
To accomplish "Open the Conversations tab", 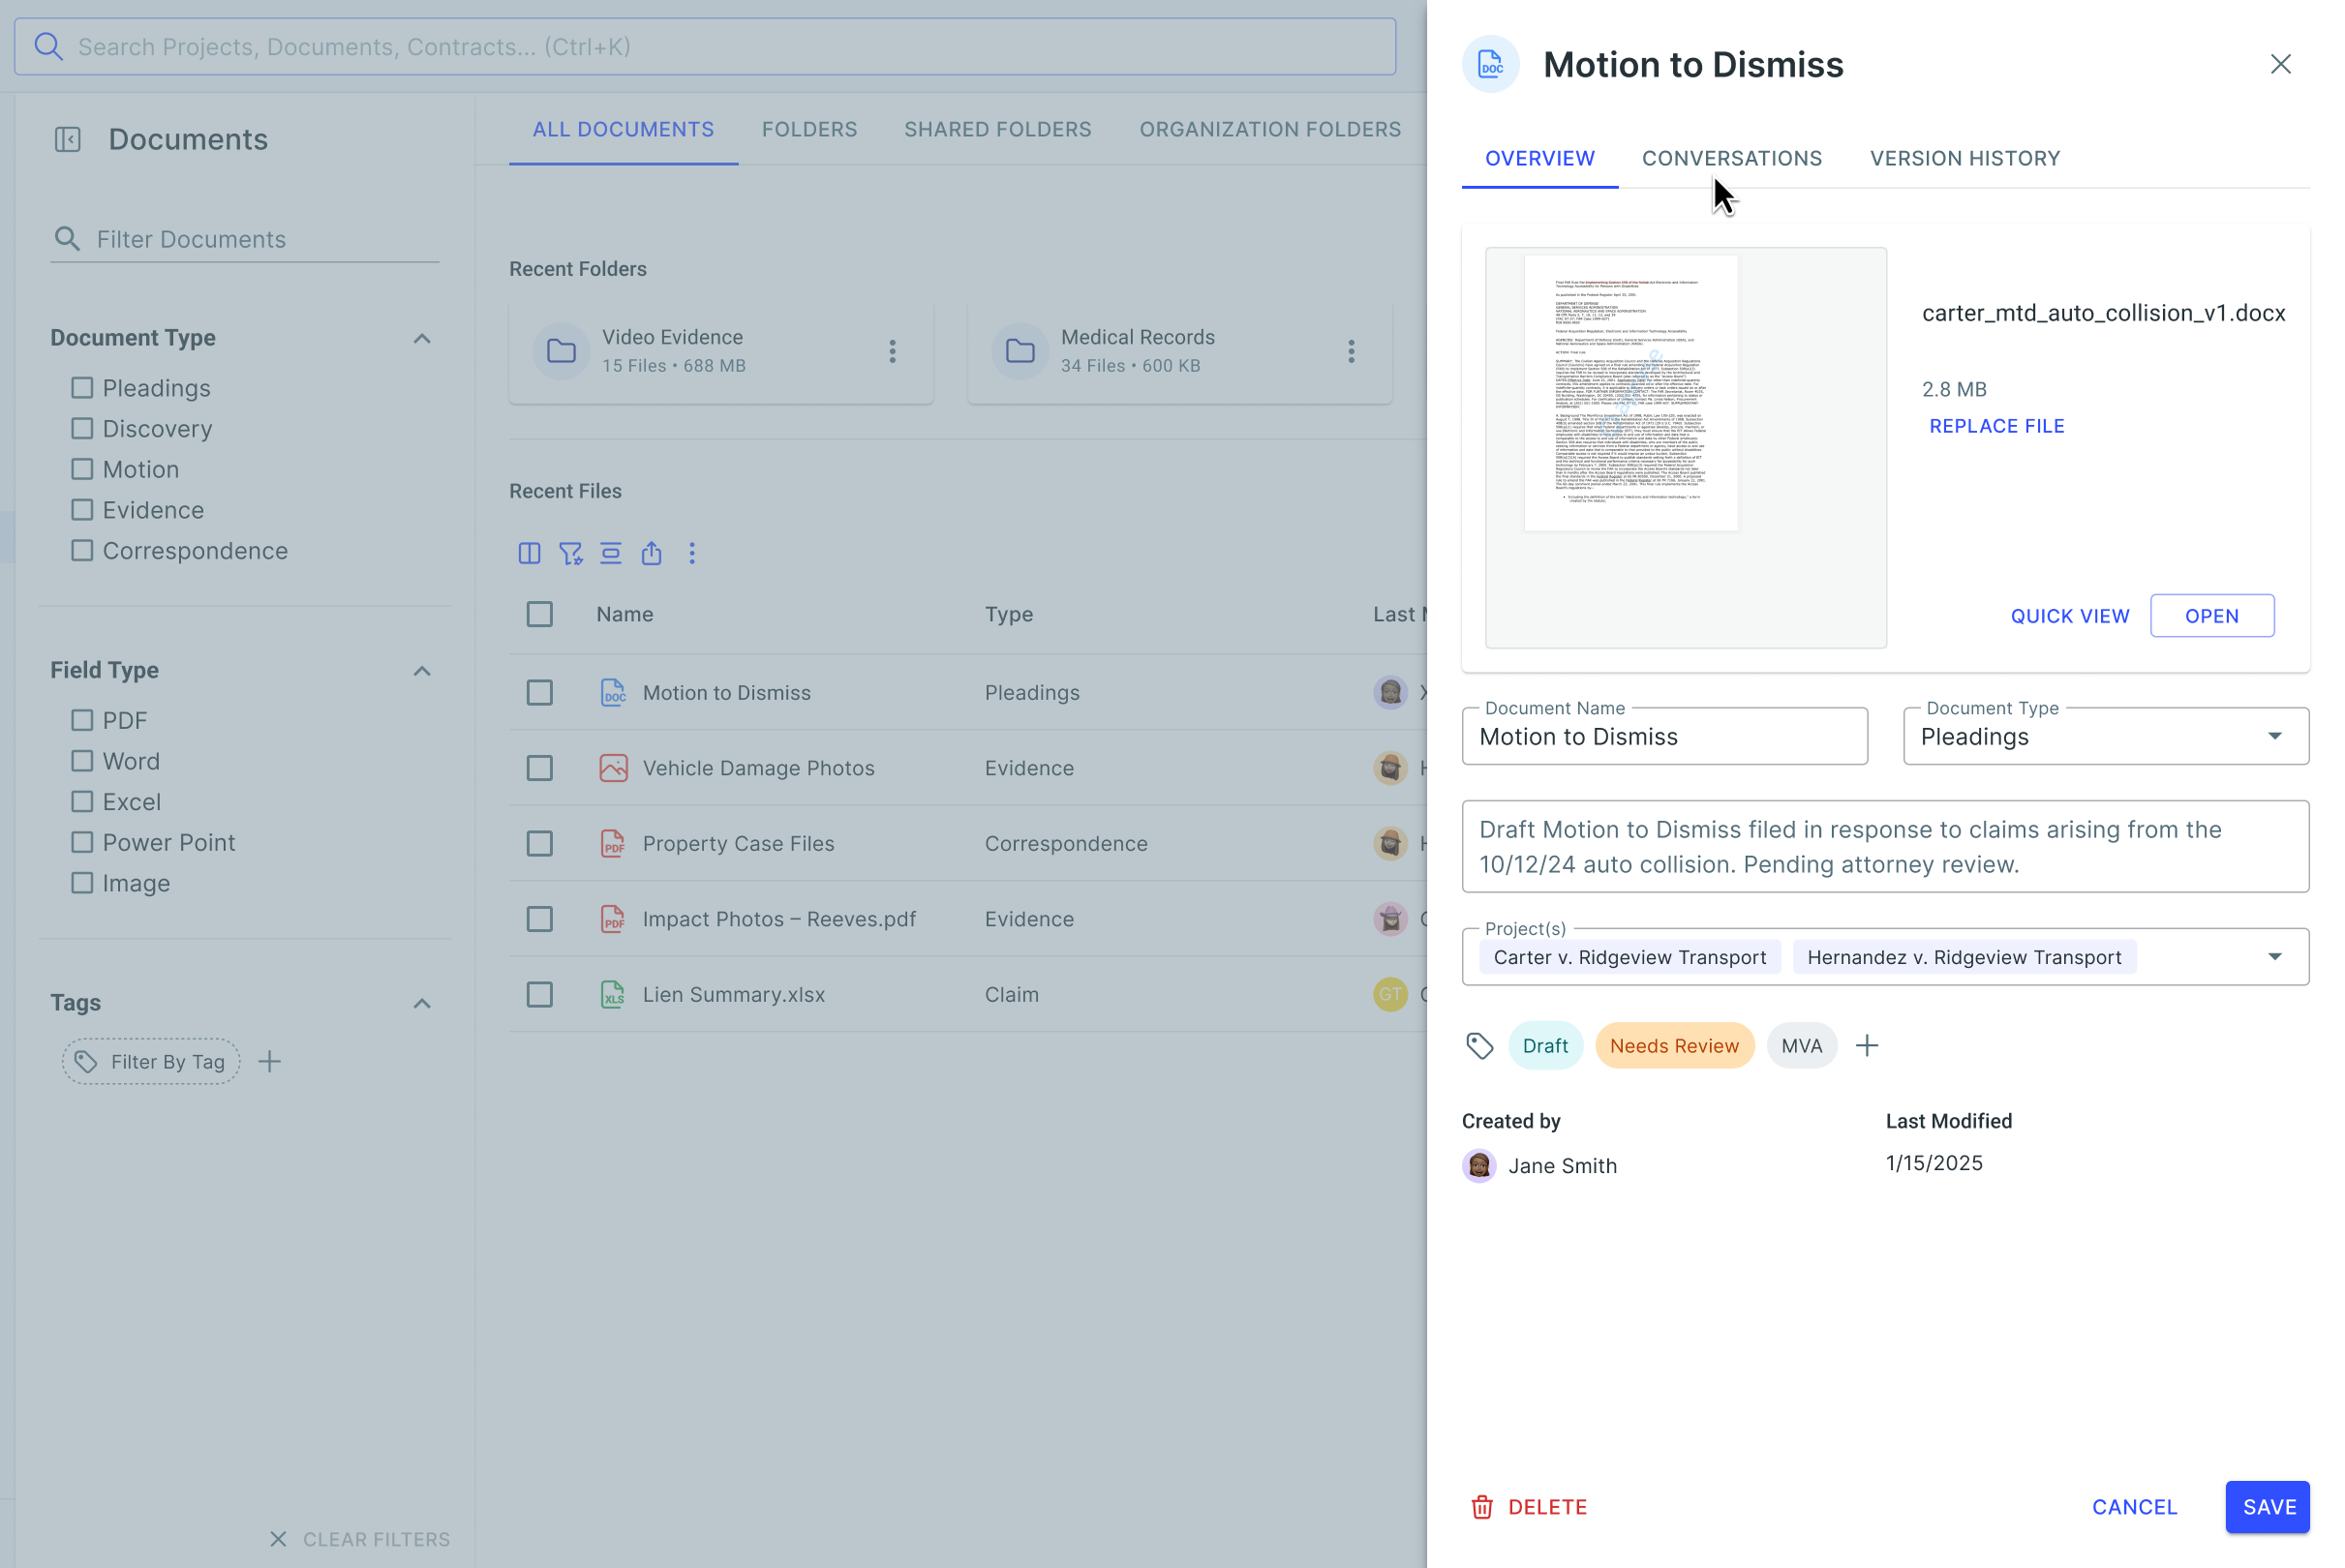I will 1731,158.
